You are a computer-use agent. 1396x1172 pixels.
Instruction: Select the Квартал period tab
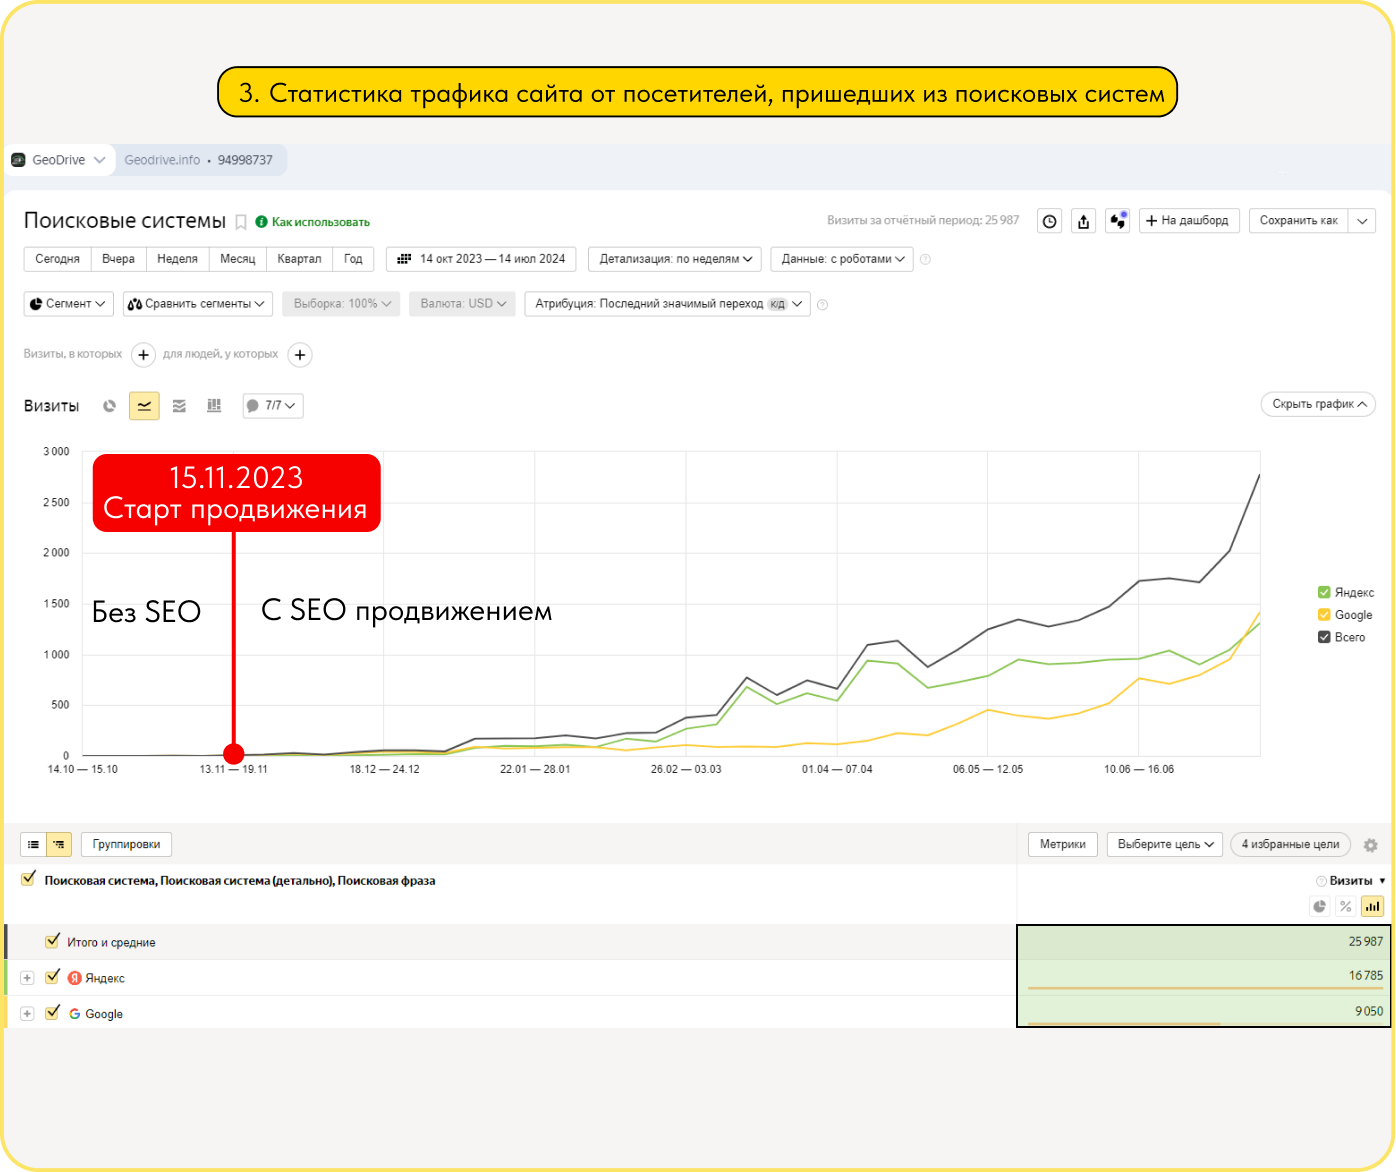(299, 259)
